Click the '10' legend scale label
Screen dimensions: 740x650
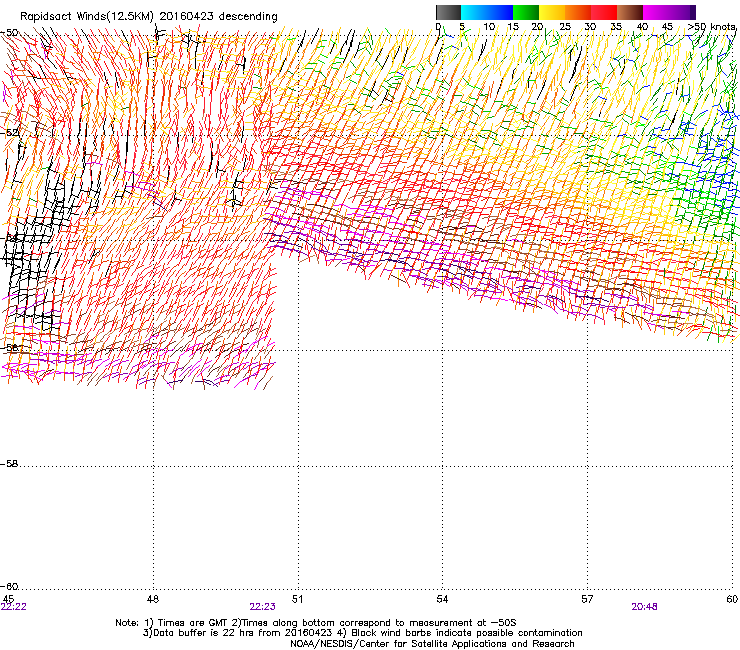click(489, 27)
